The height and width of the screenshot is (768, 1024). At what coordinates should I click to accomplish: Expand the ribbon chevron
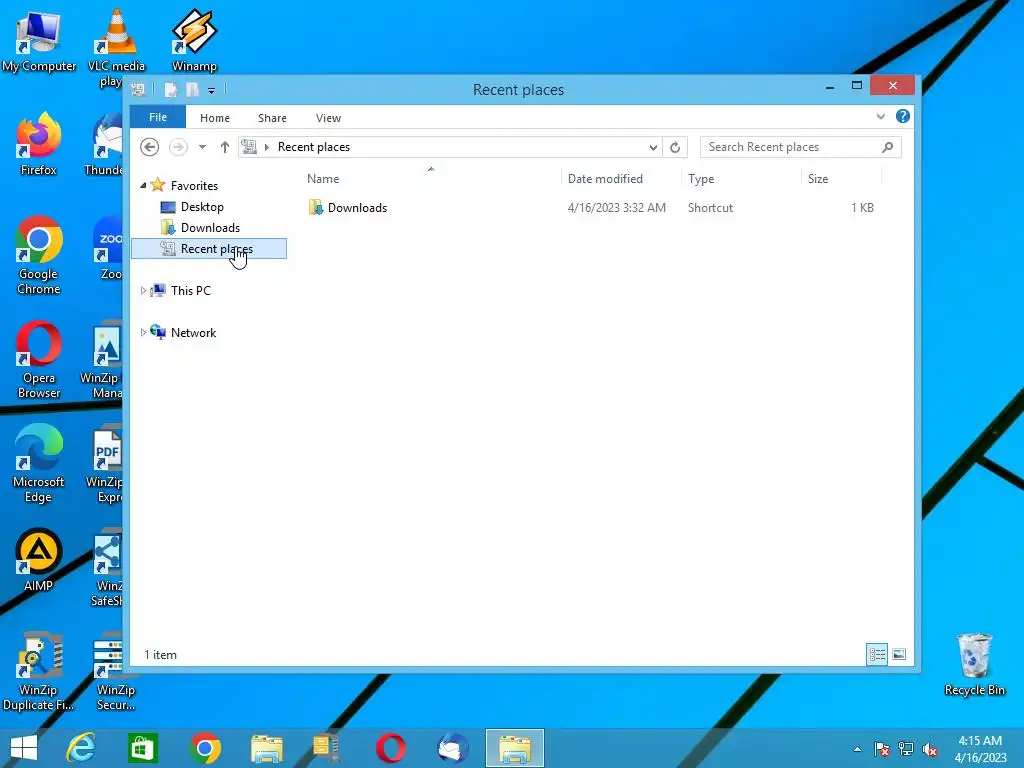click(880, 117)
